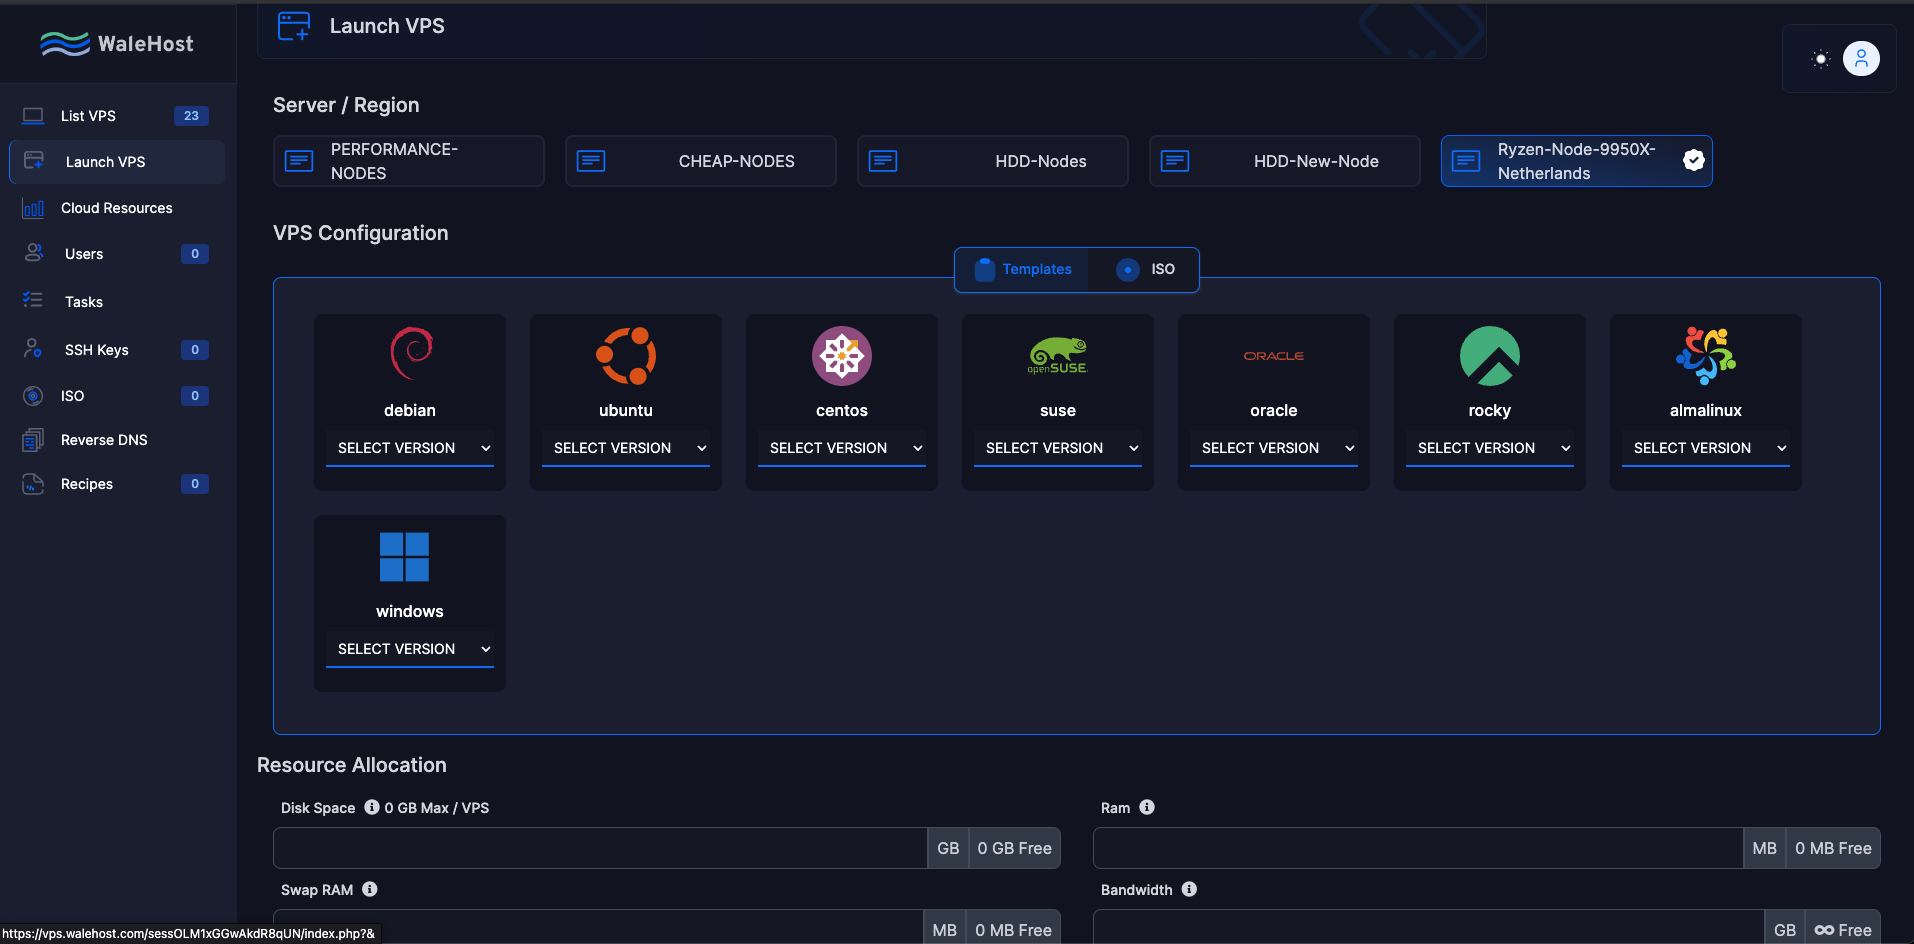Click the Disk Space input field
1914x944 pixels.
[x=600, y=848]
